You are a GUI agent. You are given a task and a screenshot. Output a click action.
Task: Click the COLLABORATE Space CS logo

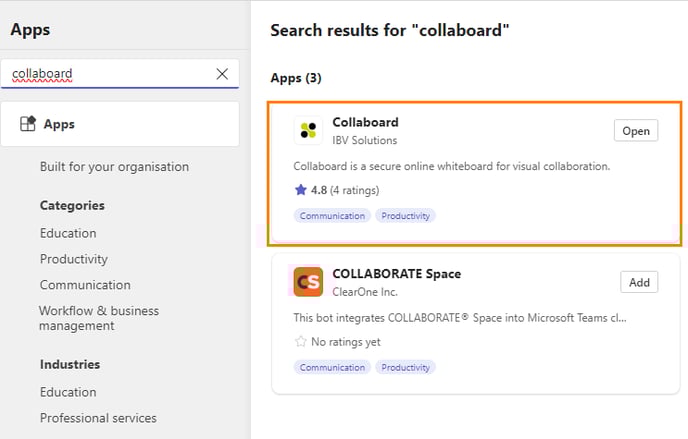pos(308,282)
